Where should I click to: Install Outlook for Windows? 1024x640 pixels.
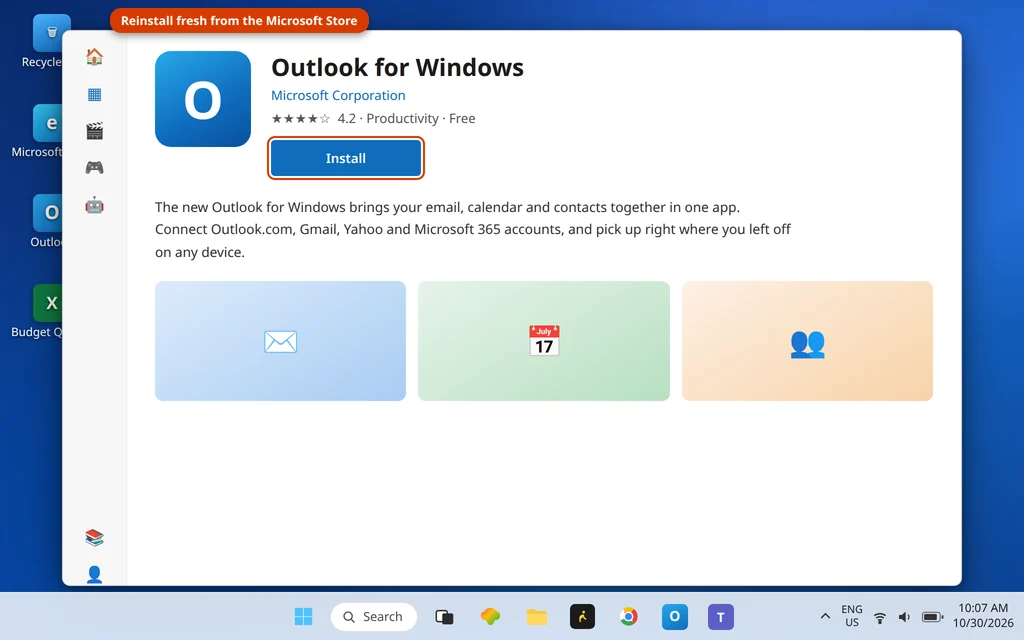tap(345, 158)
